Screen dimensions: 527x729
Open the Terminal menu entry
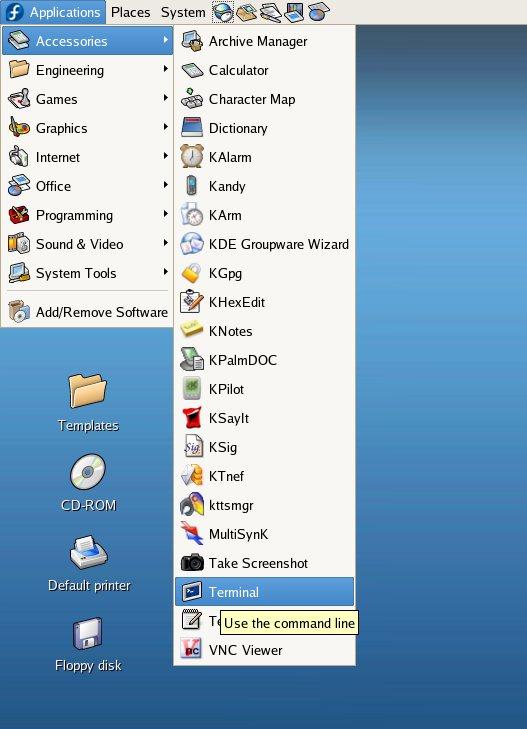pyautogui.click(x=264, y=592)
